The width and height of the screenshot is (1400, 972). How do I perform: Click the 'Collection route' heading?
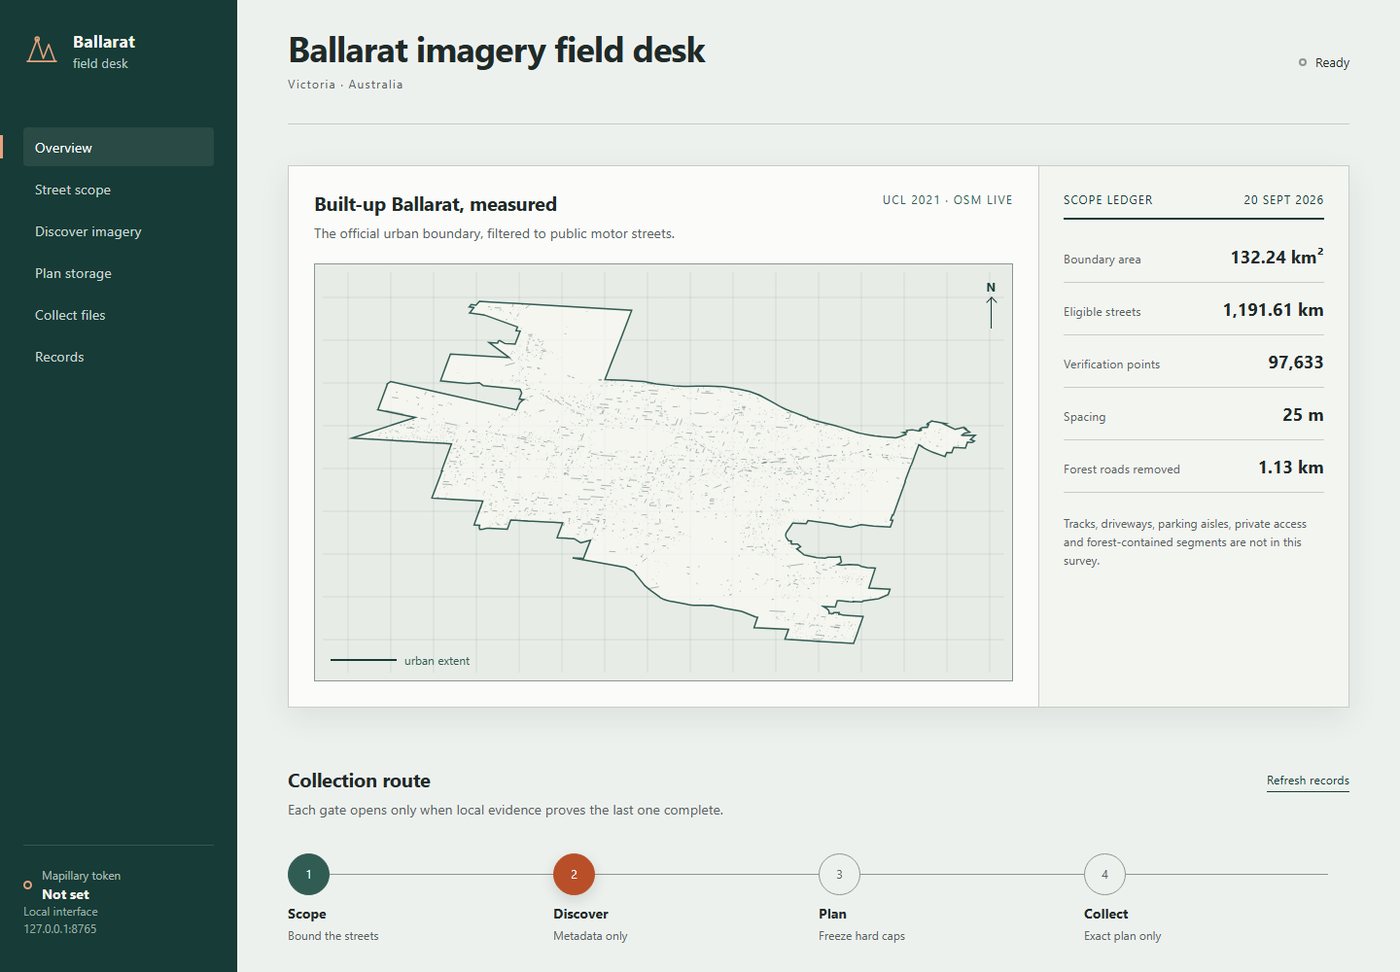coord(359,781)
